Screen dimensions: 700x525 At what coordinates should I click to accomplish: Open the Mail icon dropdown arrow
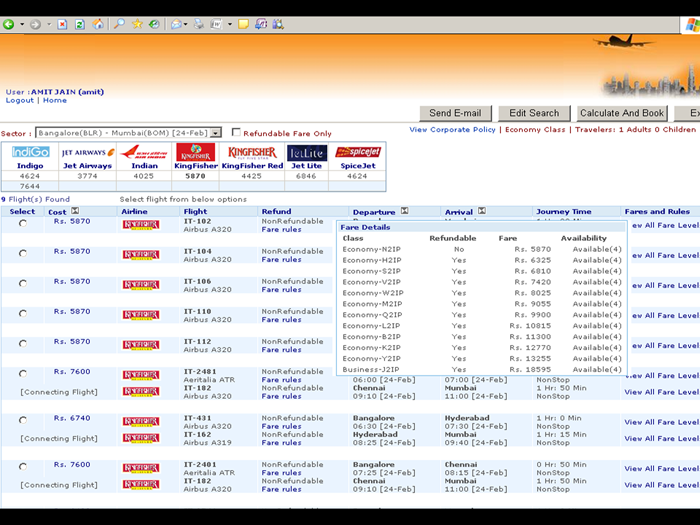click(x=186, y=24)
